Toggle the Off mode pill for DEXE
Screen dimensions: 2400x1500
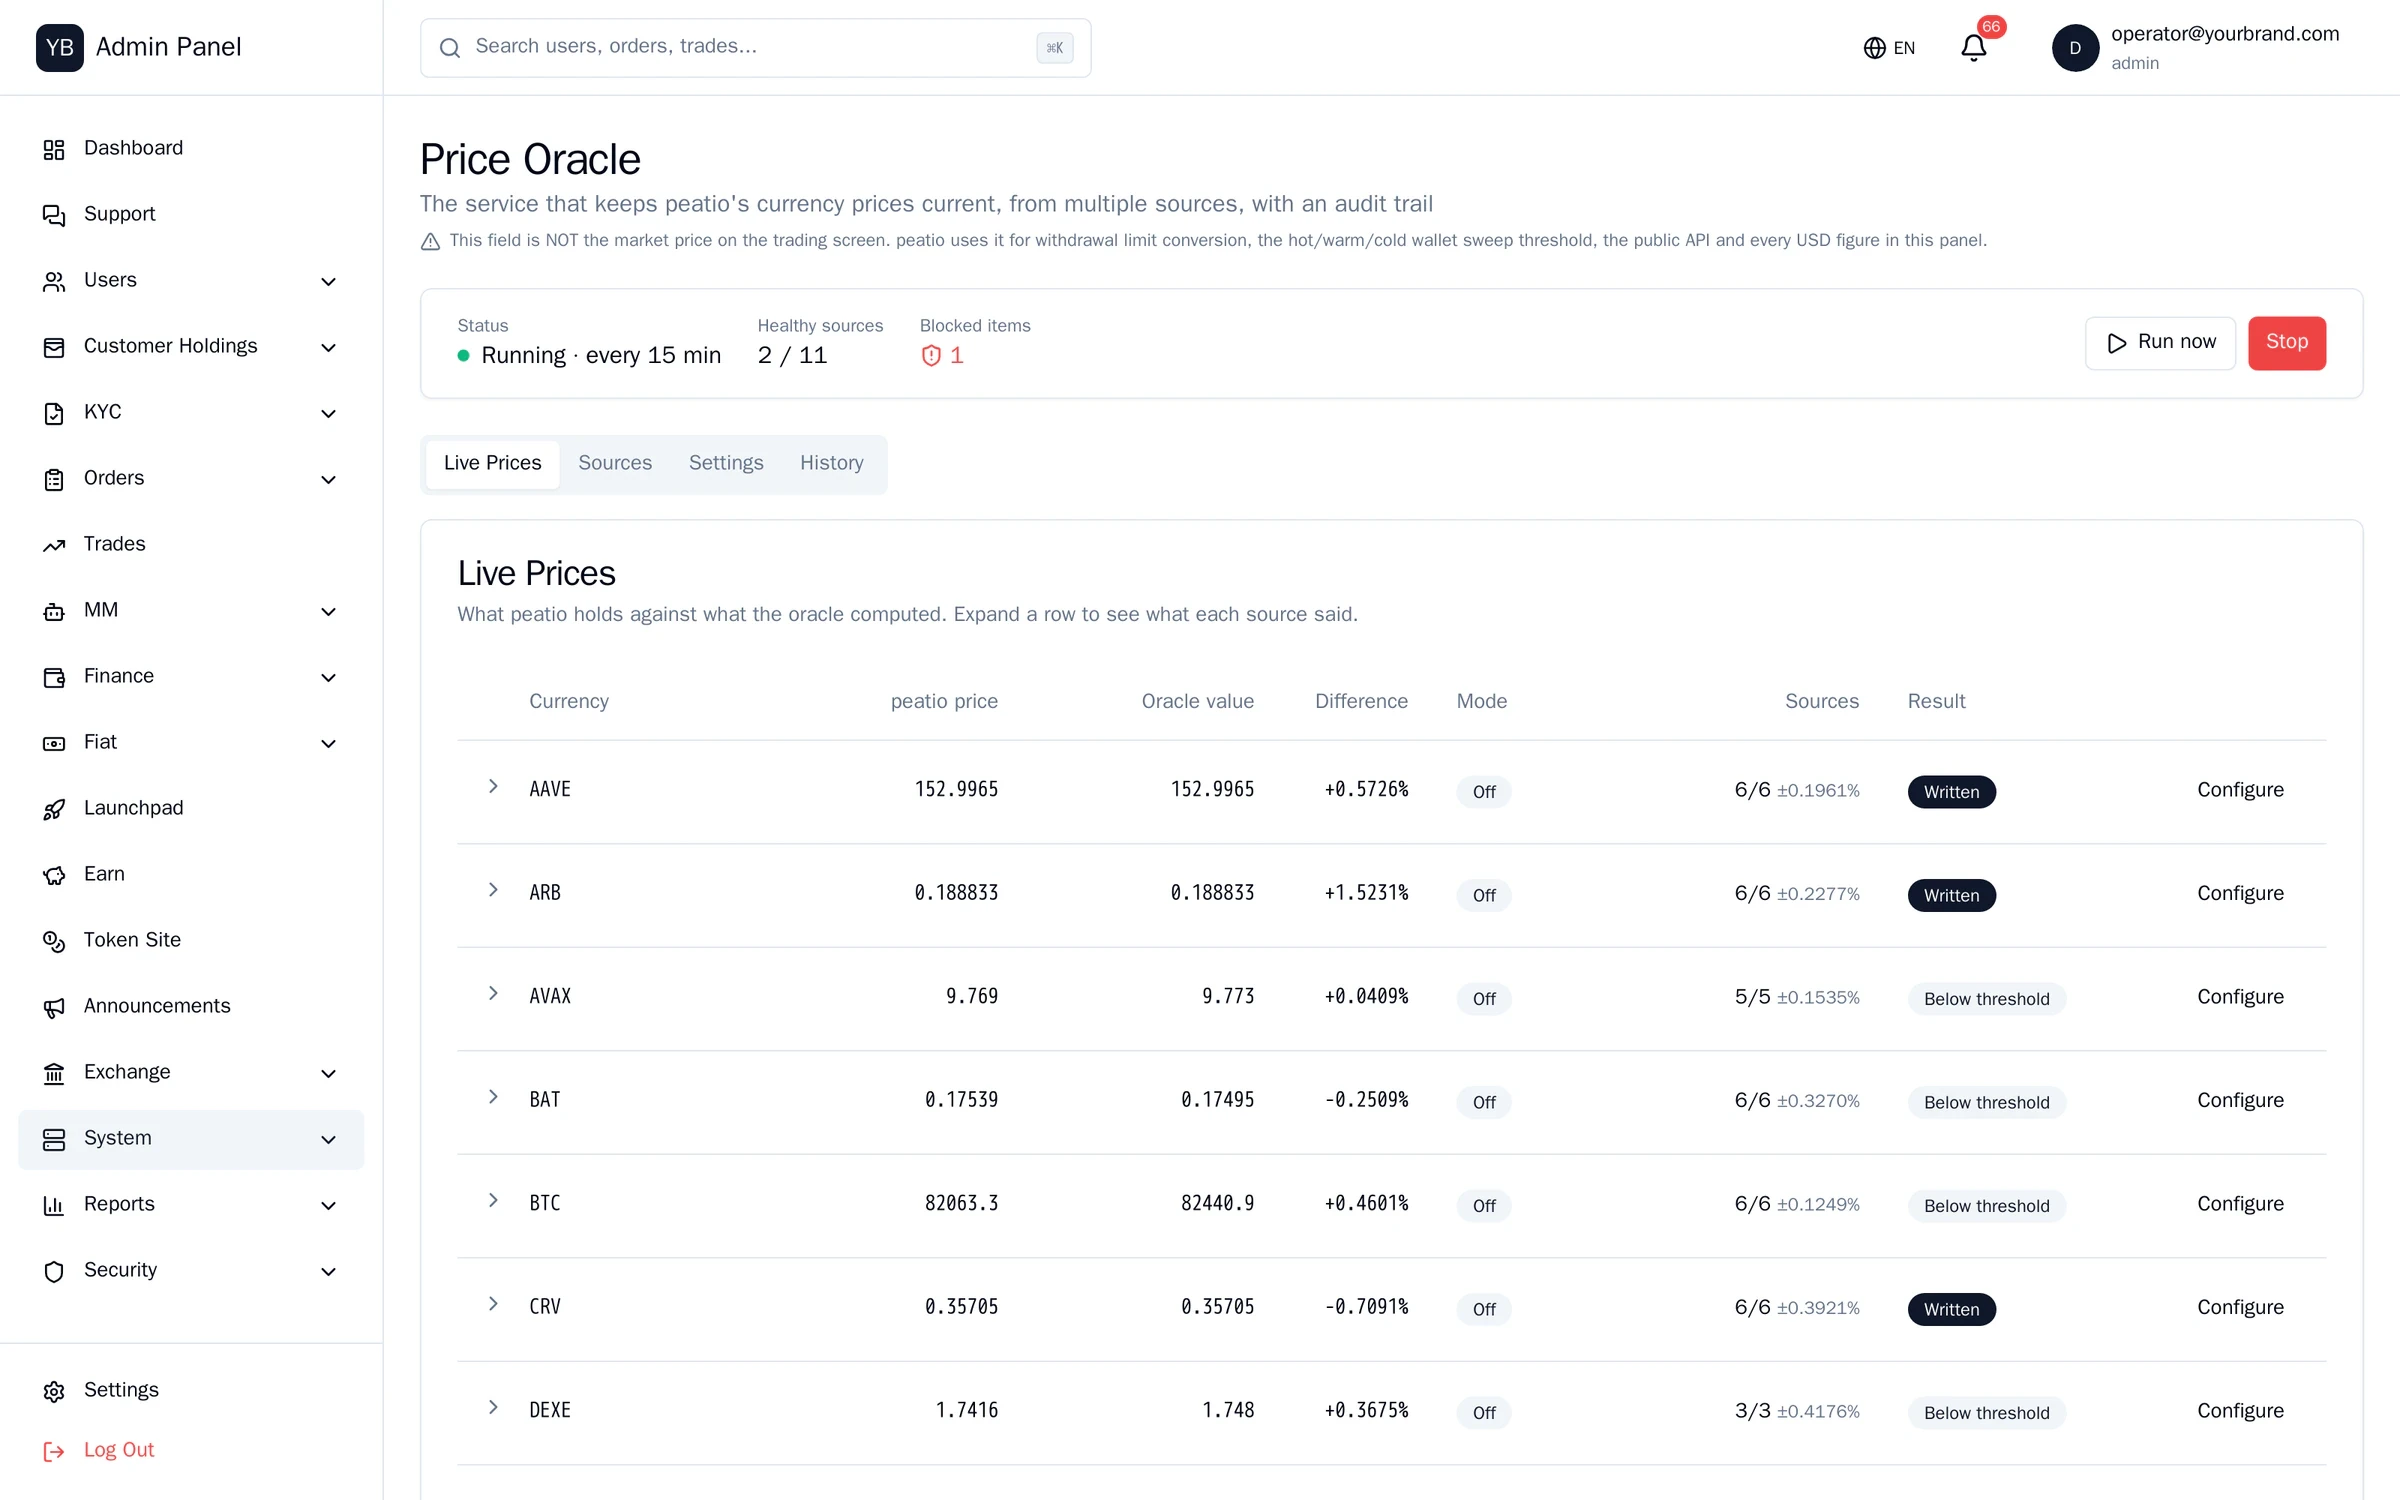tap(1484, 1413)
